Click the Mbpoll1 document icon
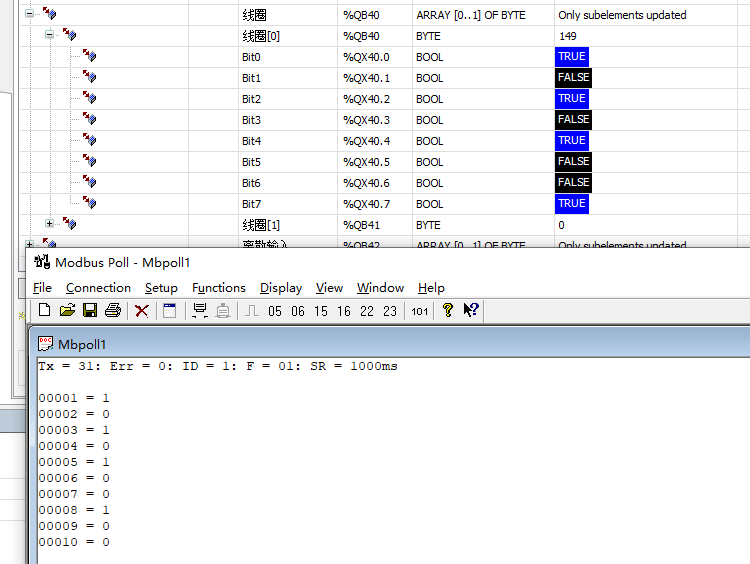The height and width of the screenshot is (564, 750). (x=45, y=343)
